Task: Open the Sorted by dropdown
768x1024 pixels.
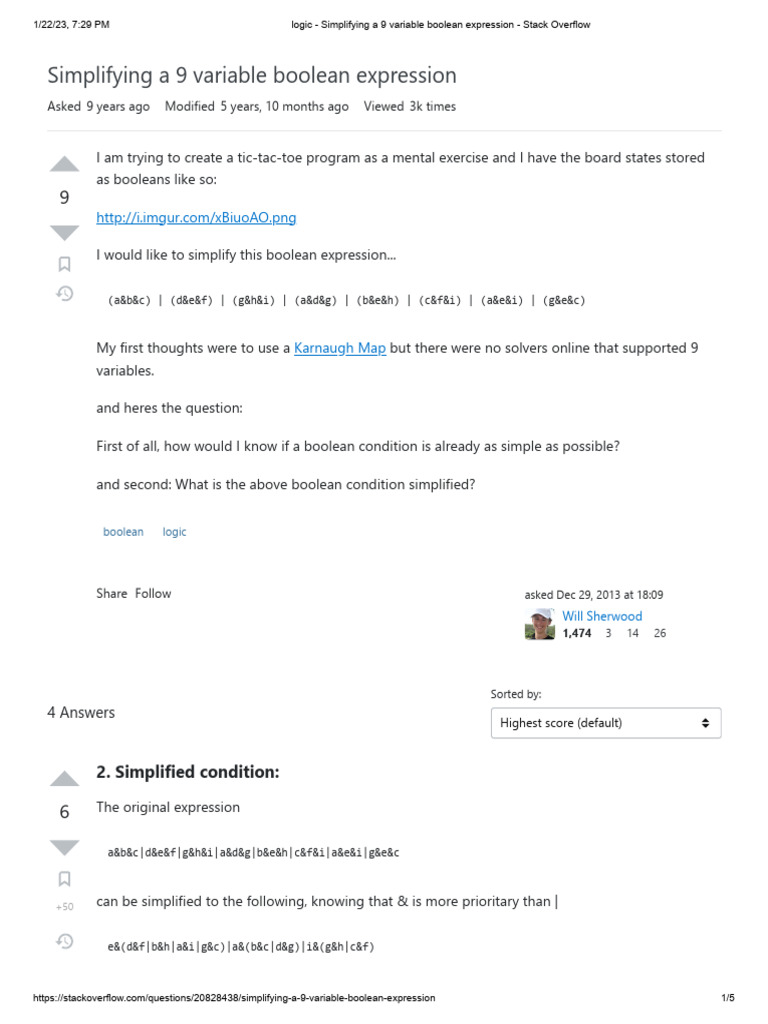Action: pos(605,722)
